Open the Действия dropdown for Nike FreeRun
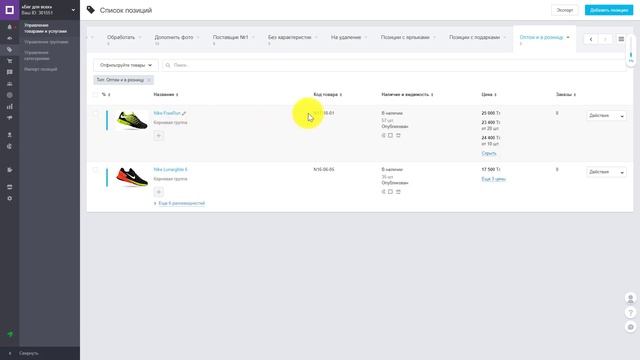 coord(606,116)
